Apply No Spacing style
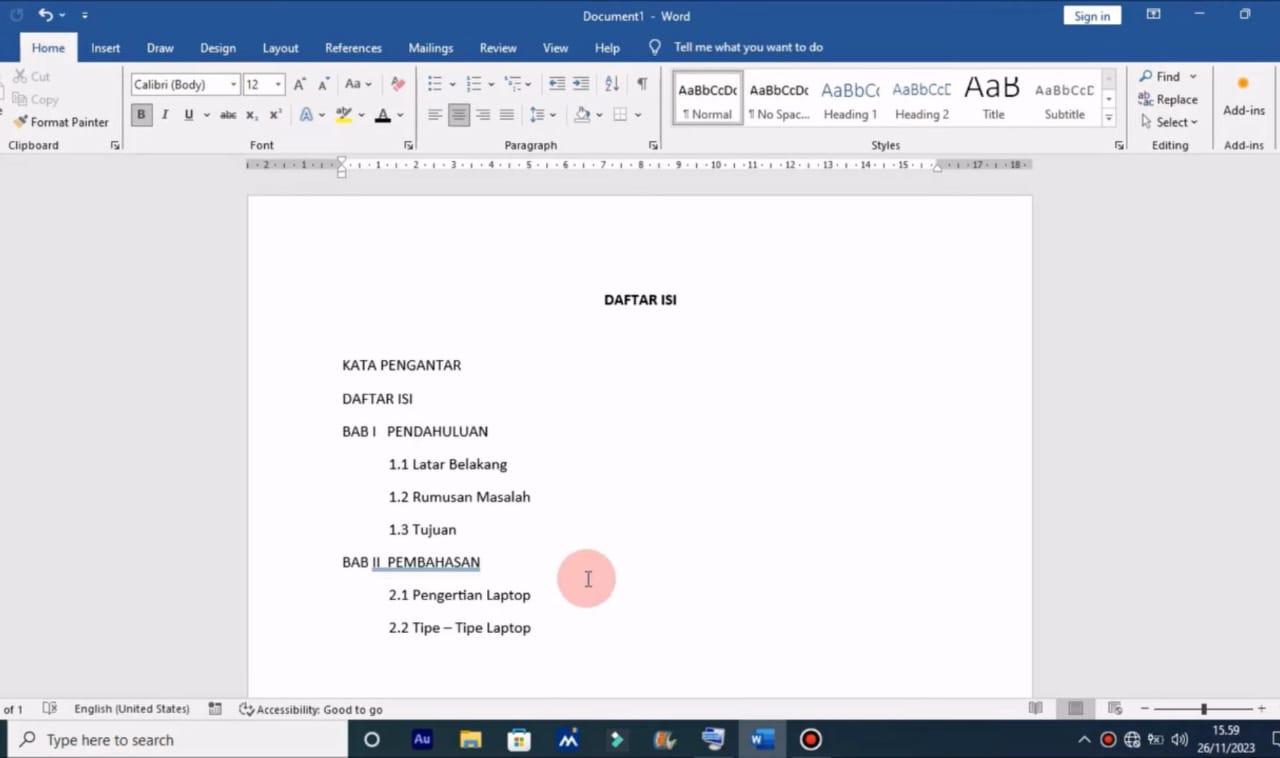Screen dimensions: 1280x758 [779, 98]
